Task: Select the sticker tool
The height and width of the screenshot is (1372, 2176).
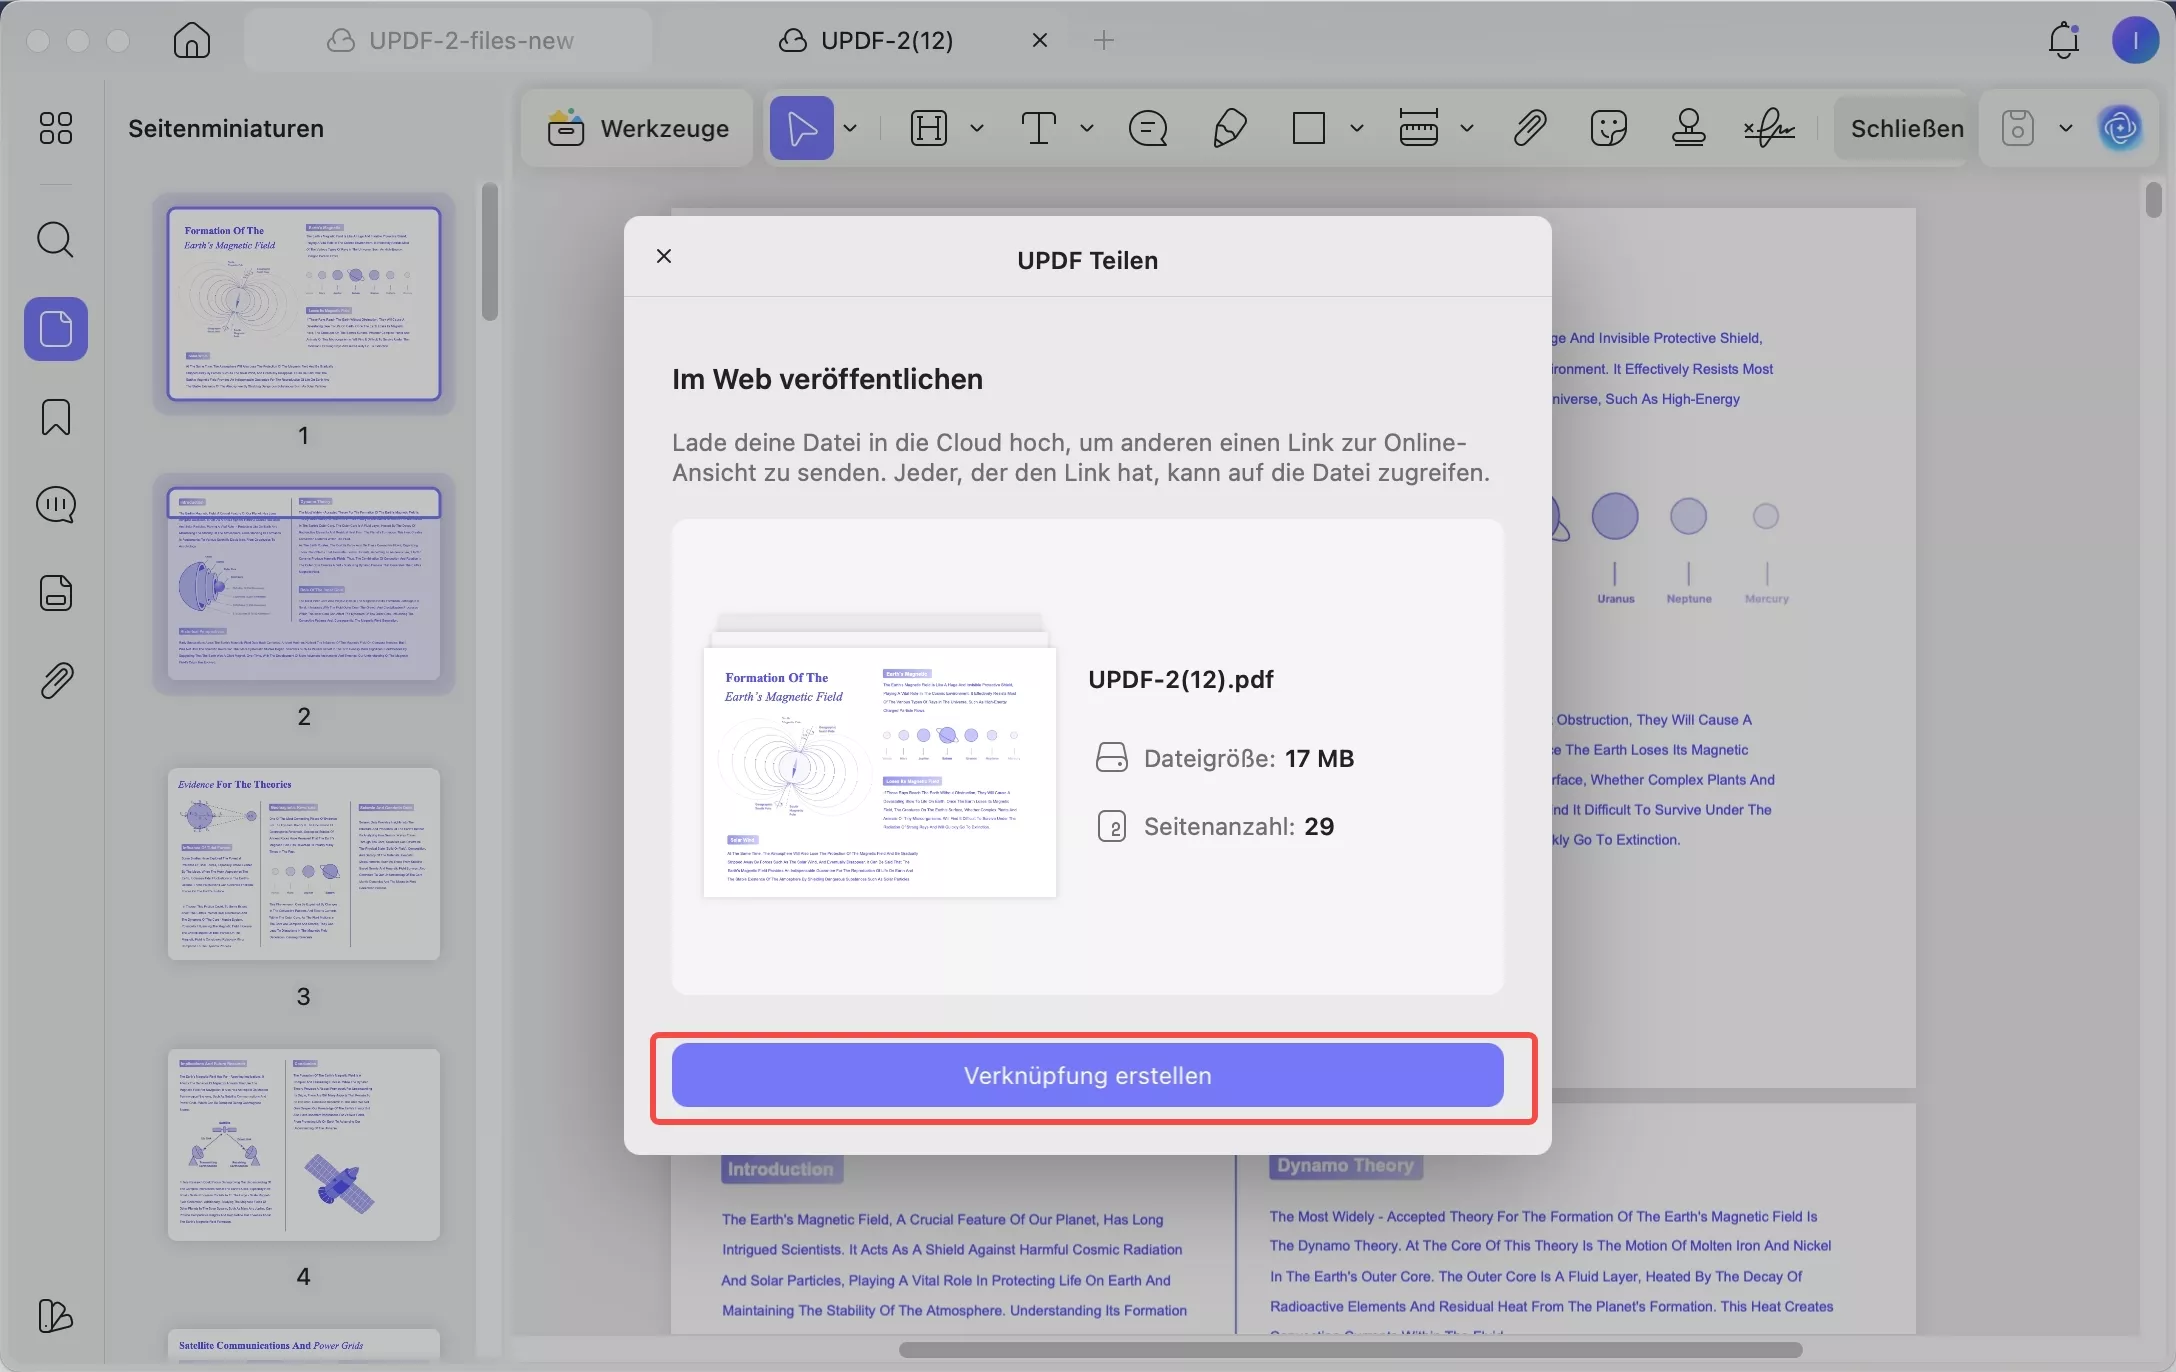Action: [1609, 128]
